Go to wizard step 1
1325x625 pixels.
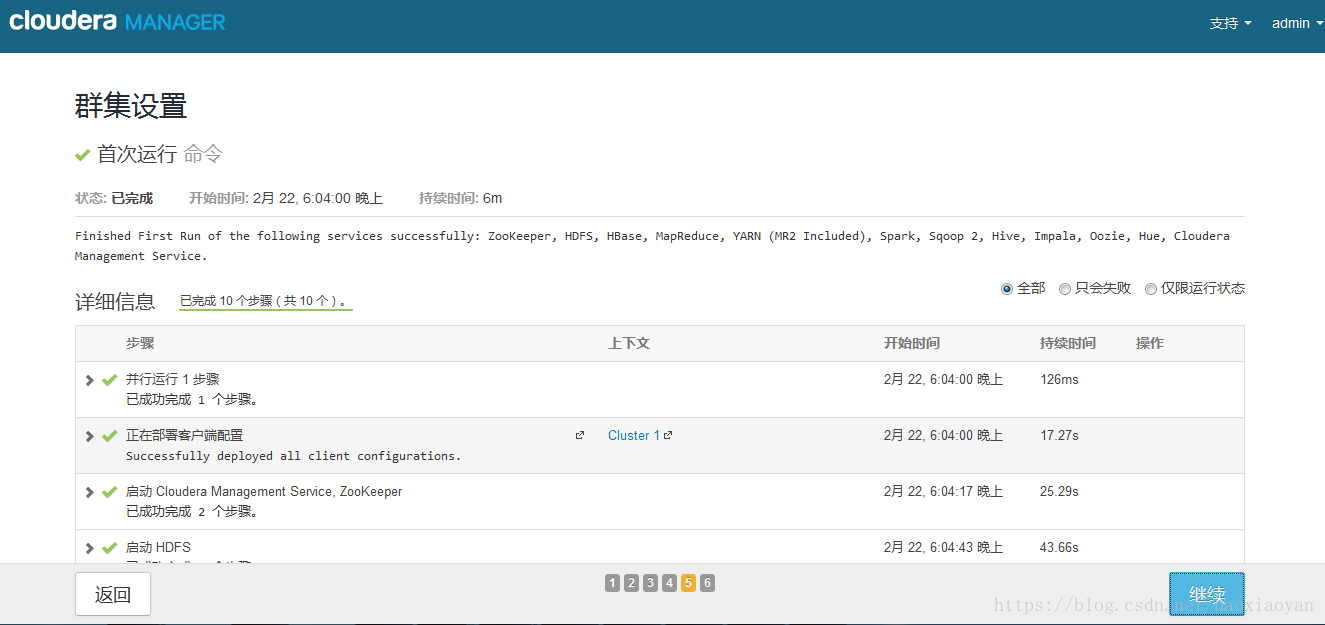(x=612, y=583)
